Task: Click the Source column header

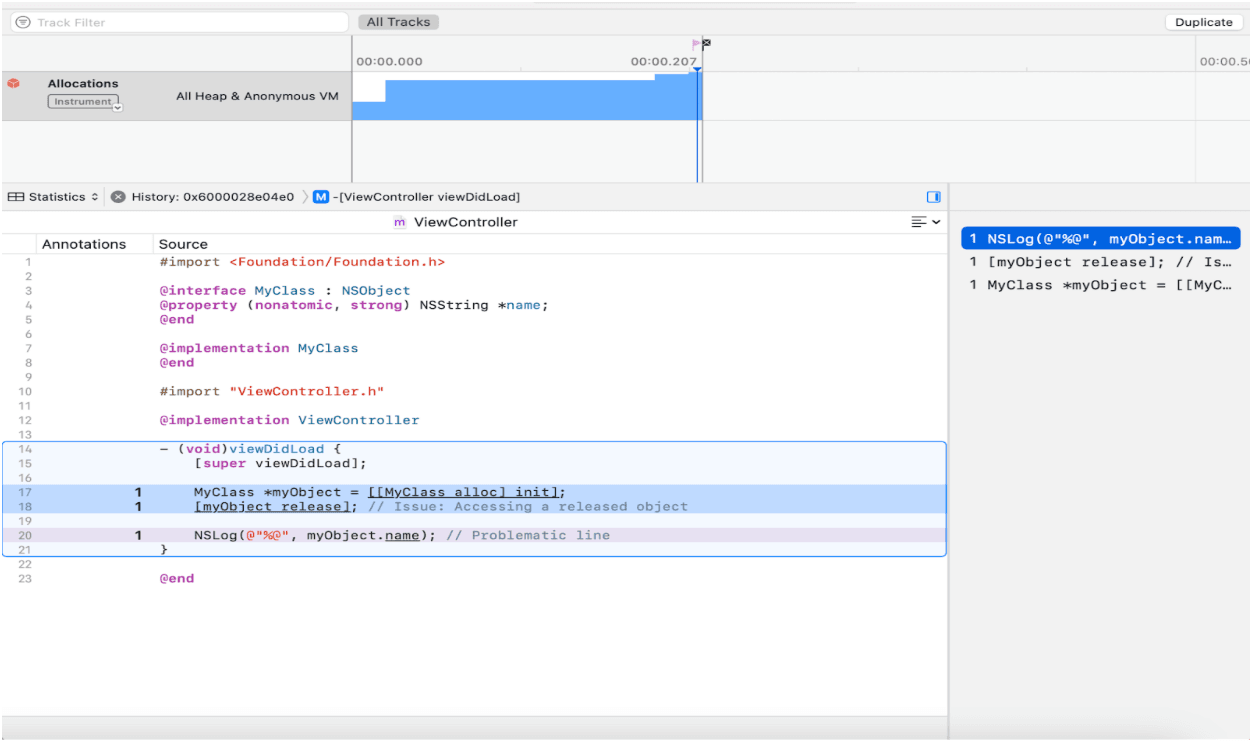Action: 183,244
